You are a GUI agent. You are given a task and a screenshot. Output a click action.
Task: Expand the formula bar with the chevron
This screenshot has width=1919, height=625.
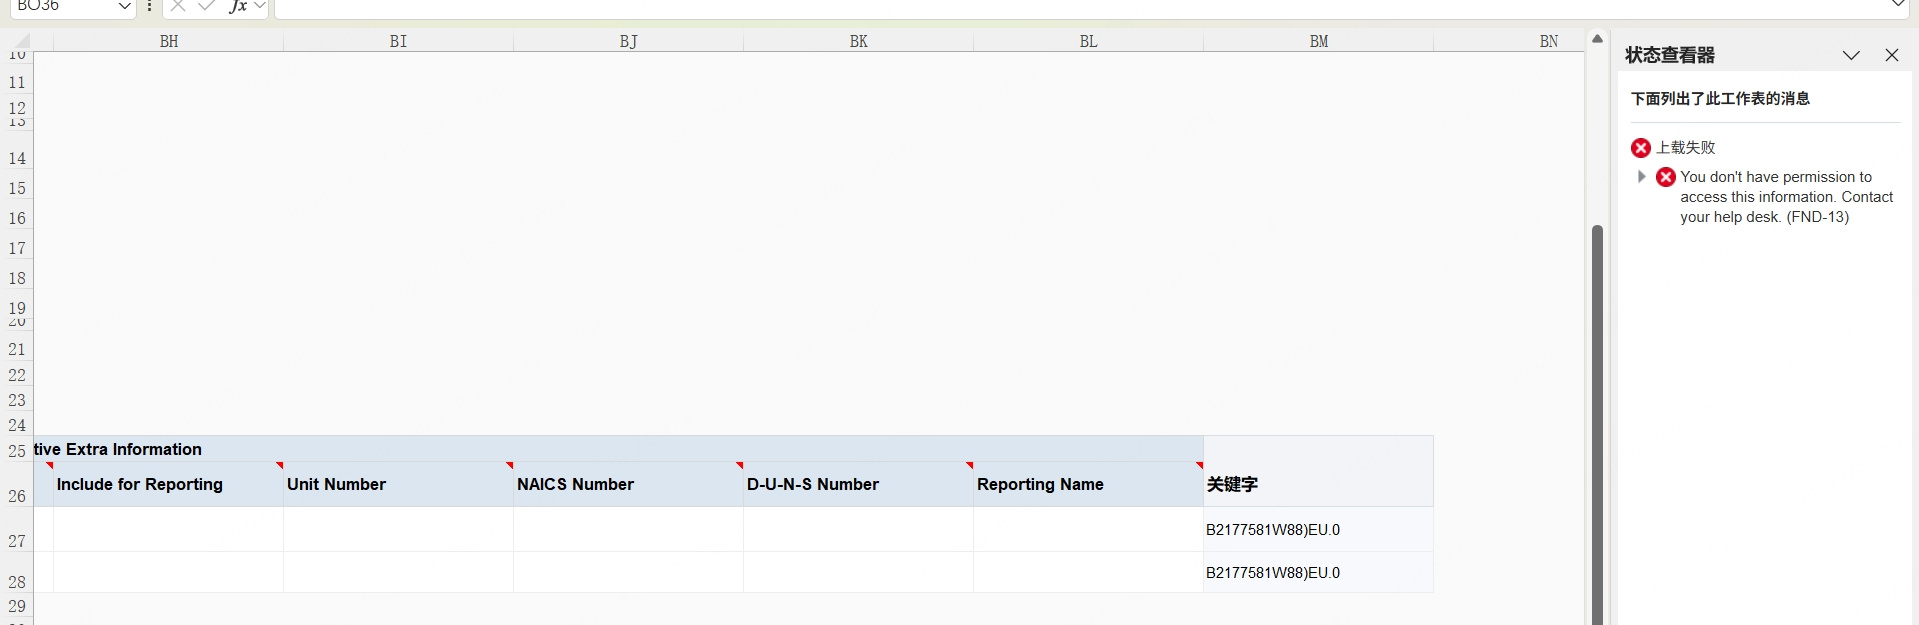(1898, 5)
